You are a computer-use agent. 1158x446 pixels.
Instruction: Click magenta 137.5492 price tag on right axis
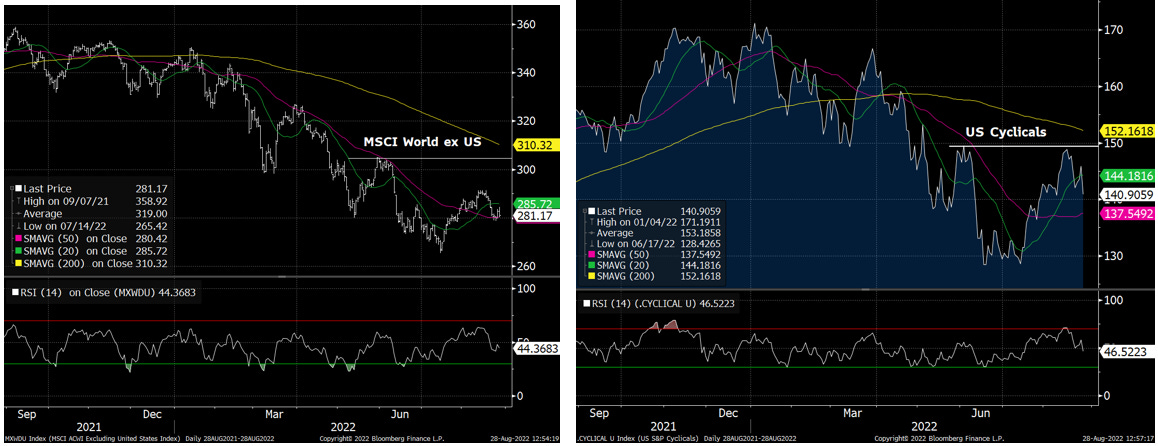tap(1129, 213)
